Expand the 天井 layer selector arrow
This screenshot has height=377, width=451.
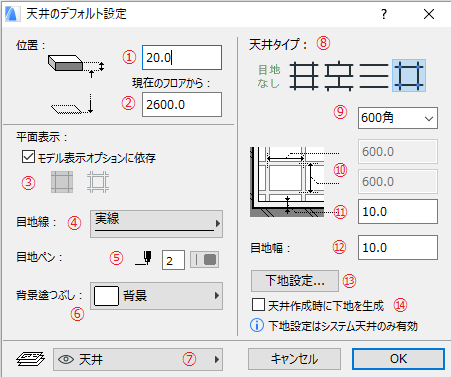(x=217, y=359)
